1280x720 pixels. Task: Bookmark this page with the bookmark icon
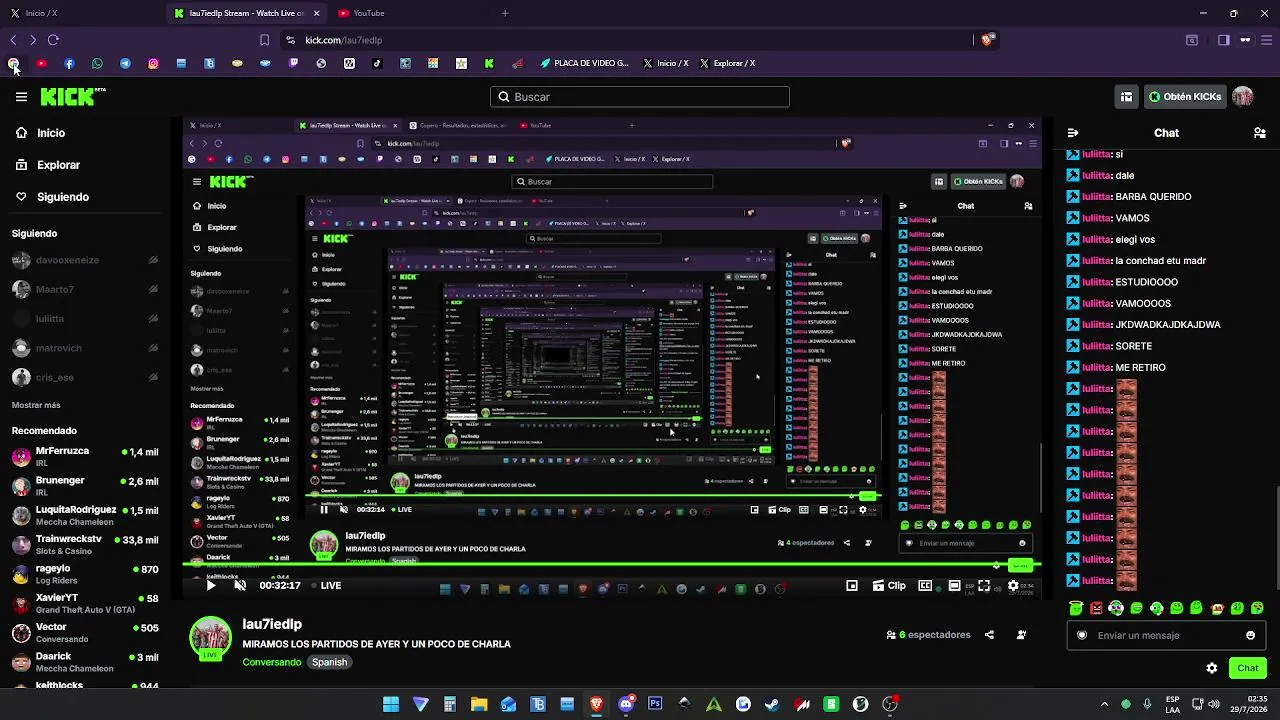264,40
